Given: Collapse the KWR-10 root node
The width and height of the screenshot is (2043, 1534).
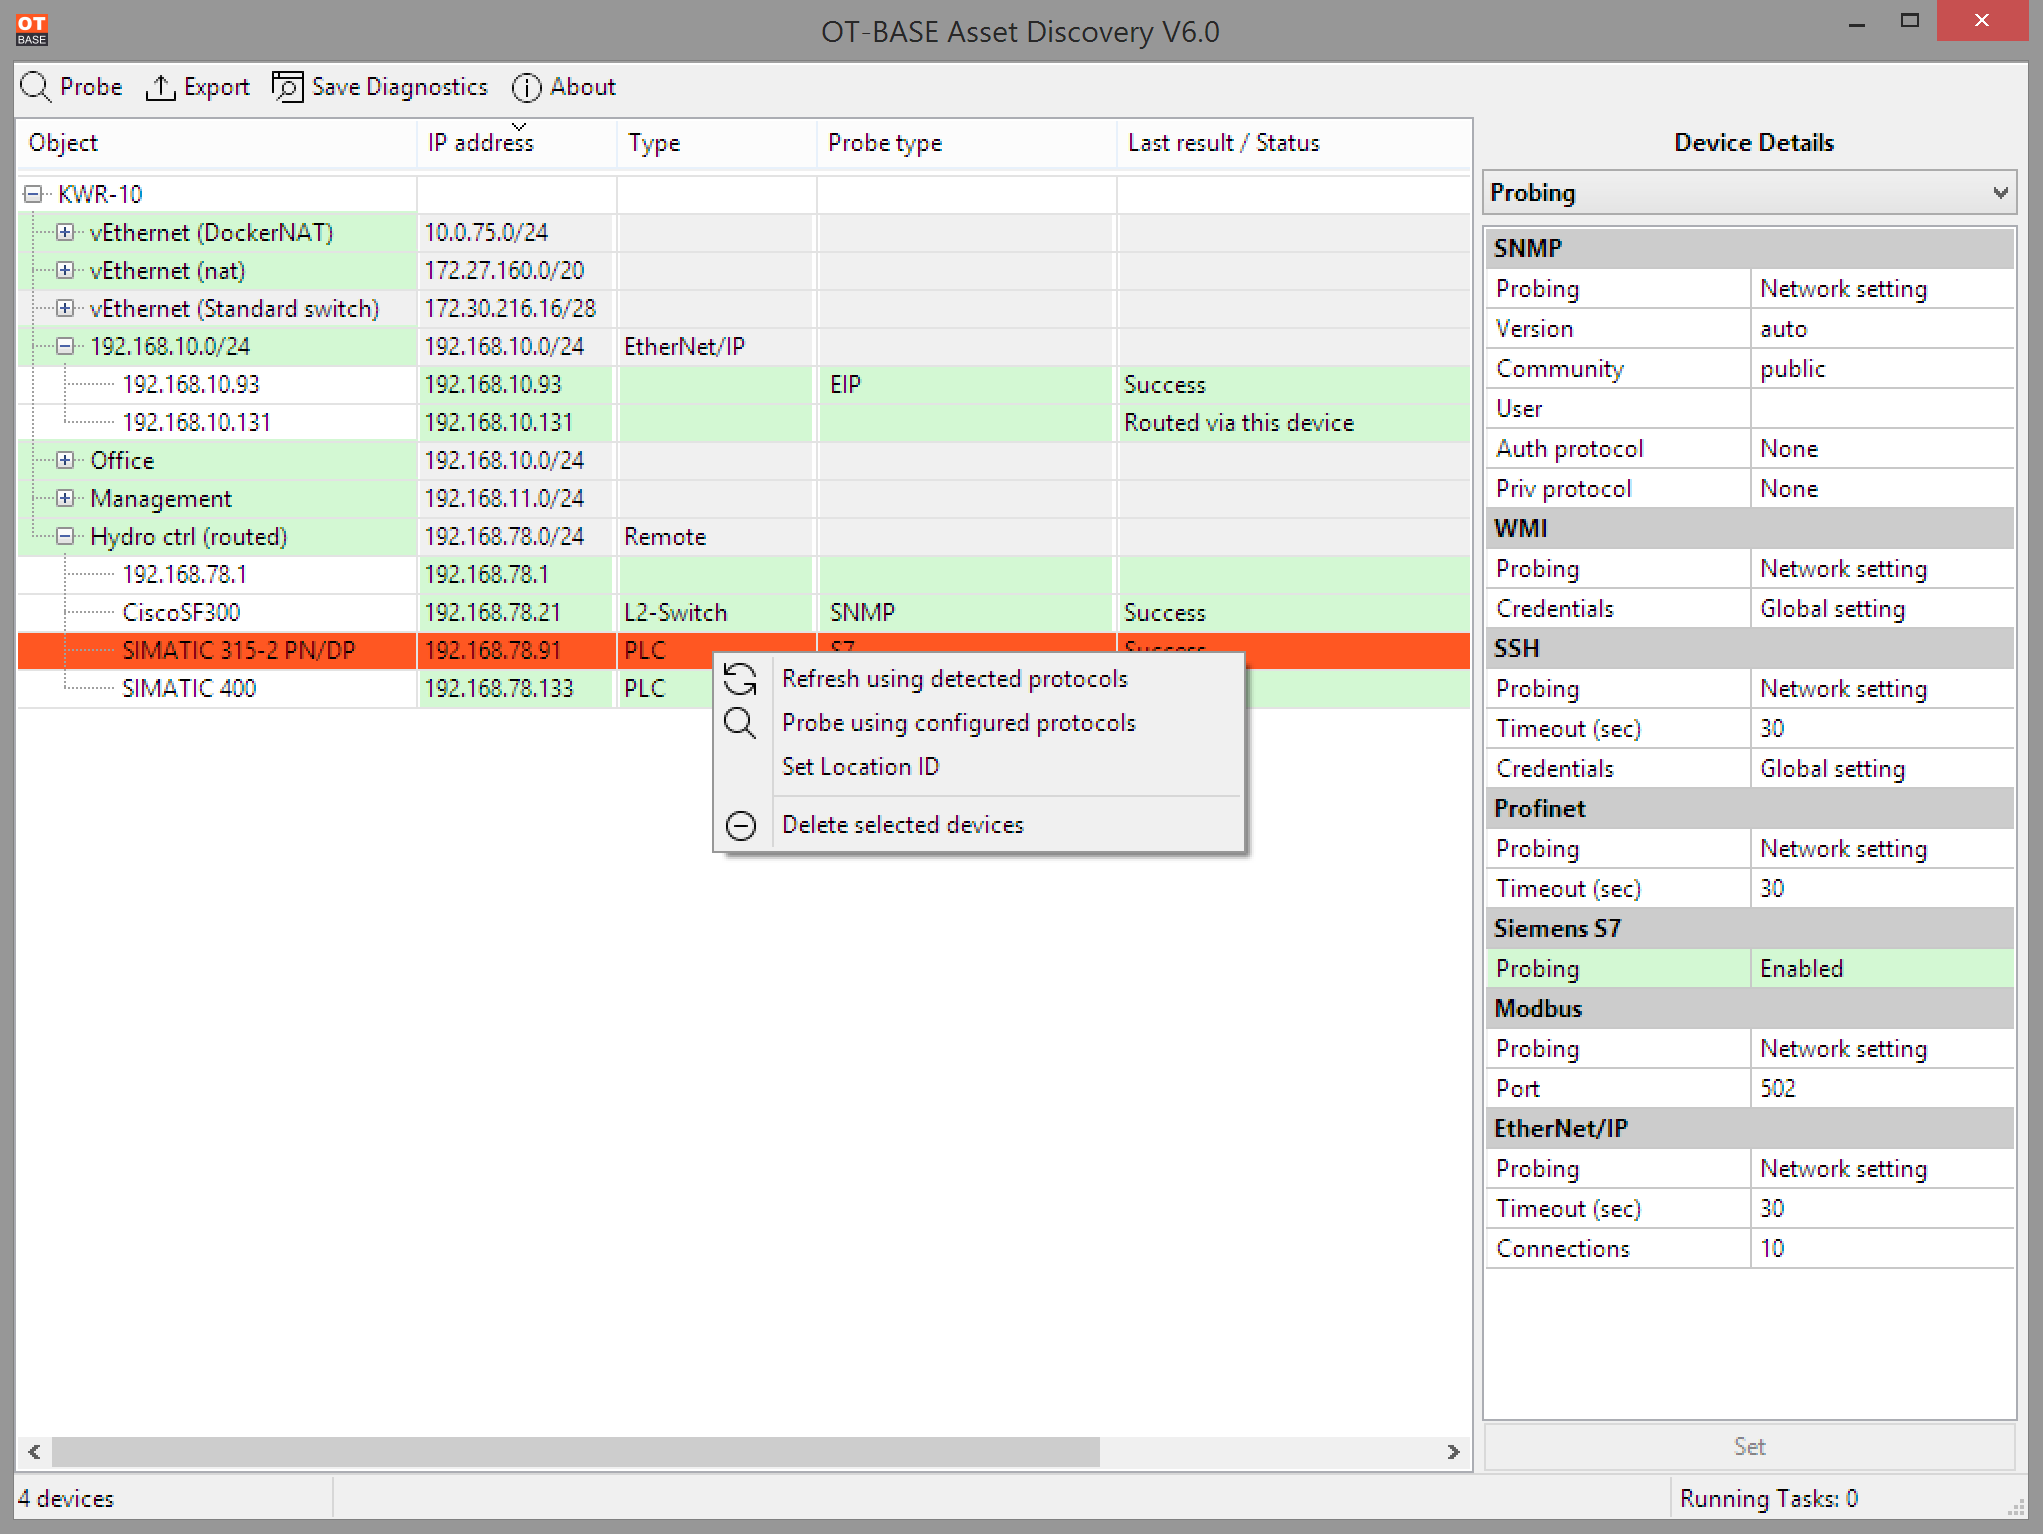Looking at the screenshot, I should pyautogui.click(x=33, y=194).
